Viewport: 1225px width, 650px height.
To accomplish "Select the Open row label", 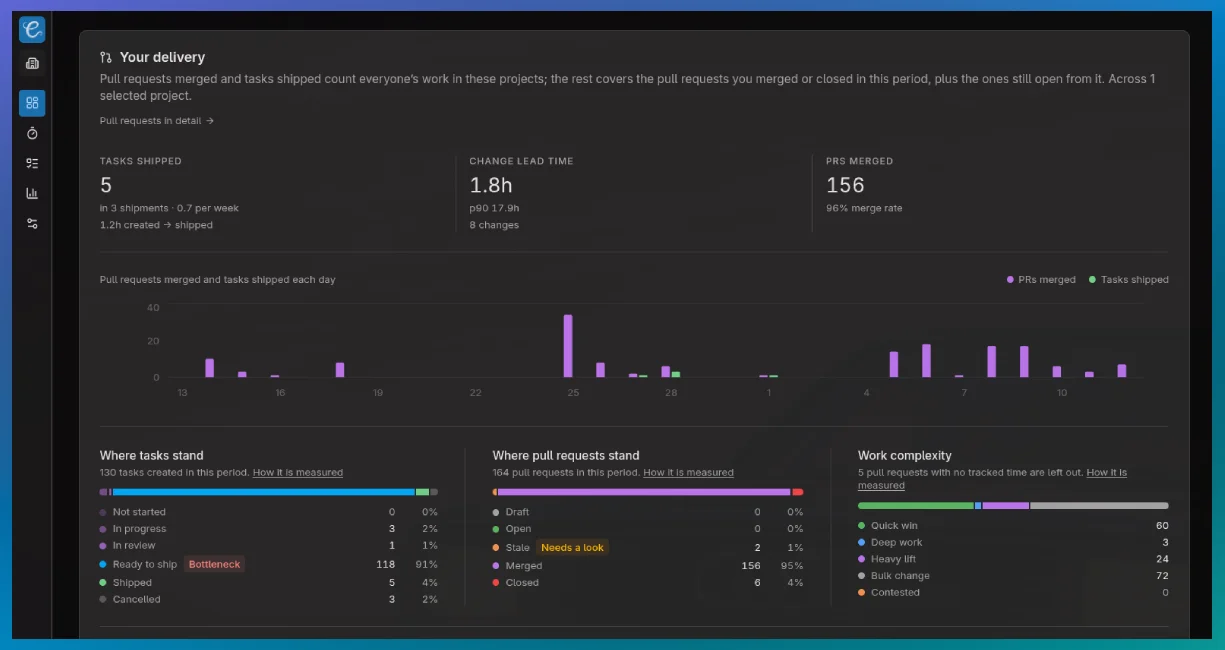I will pyautogui.click(x=518, y=529).
